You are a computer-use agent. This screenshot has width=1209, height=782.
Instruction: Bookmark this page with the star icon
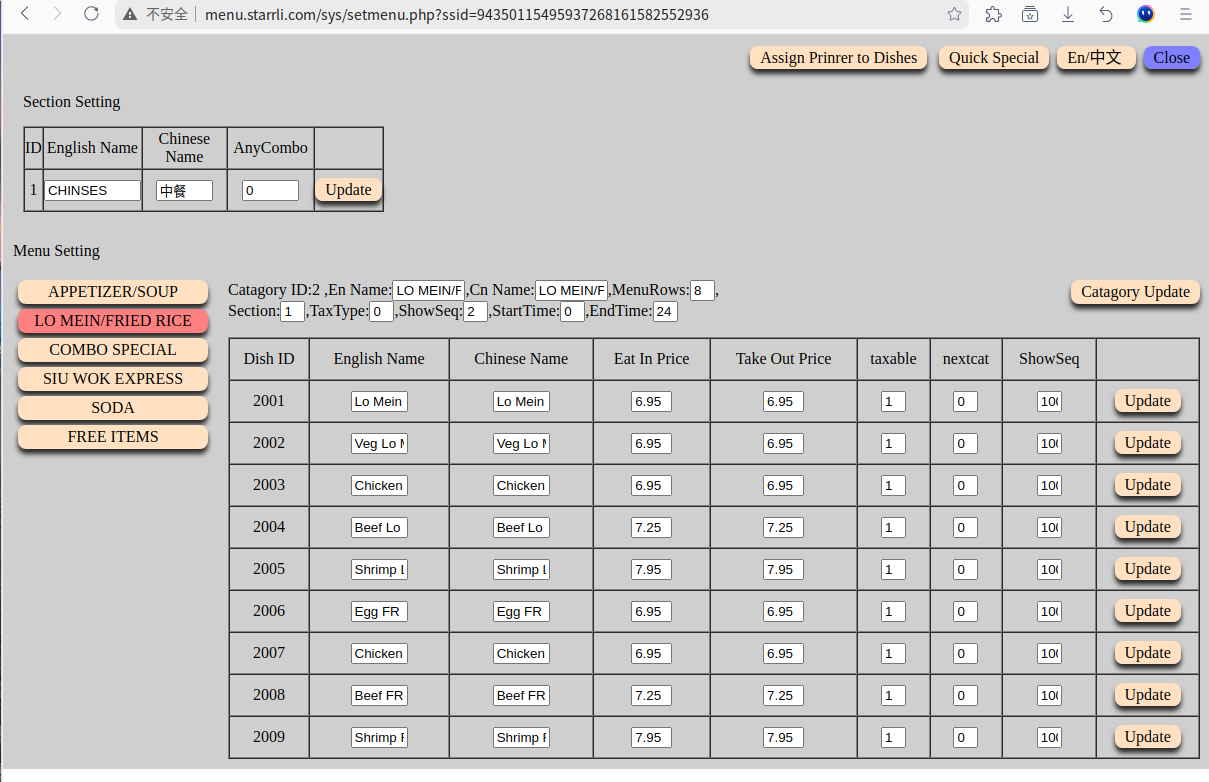pos(954,14)
